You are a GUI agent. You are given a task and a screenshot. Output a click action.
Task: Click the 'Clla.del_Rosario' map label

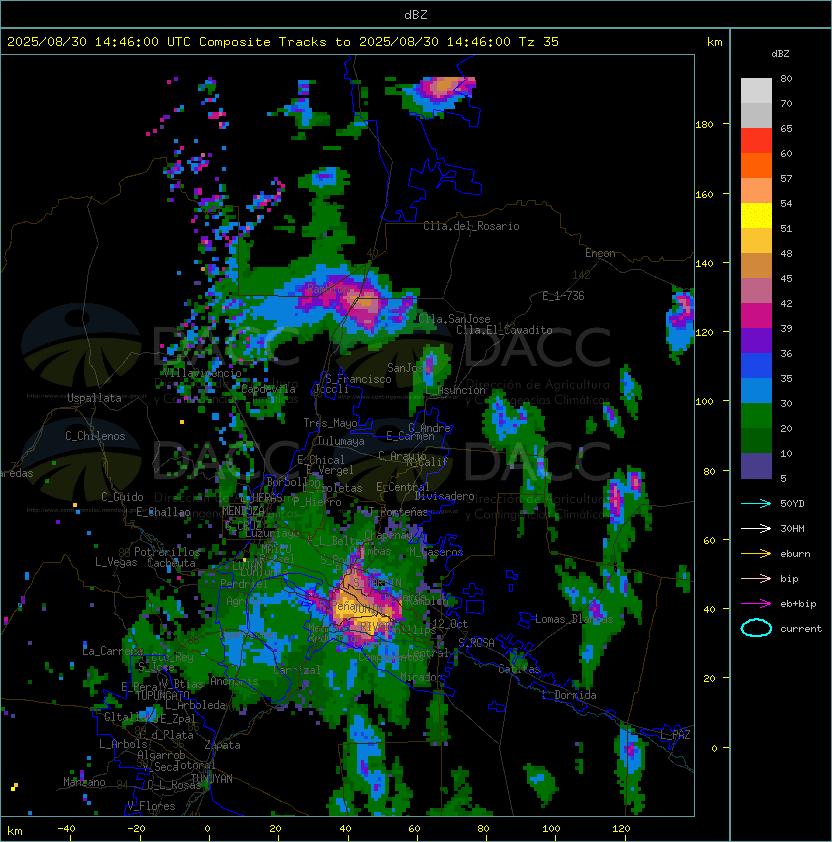pos(471,226)
